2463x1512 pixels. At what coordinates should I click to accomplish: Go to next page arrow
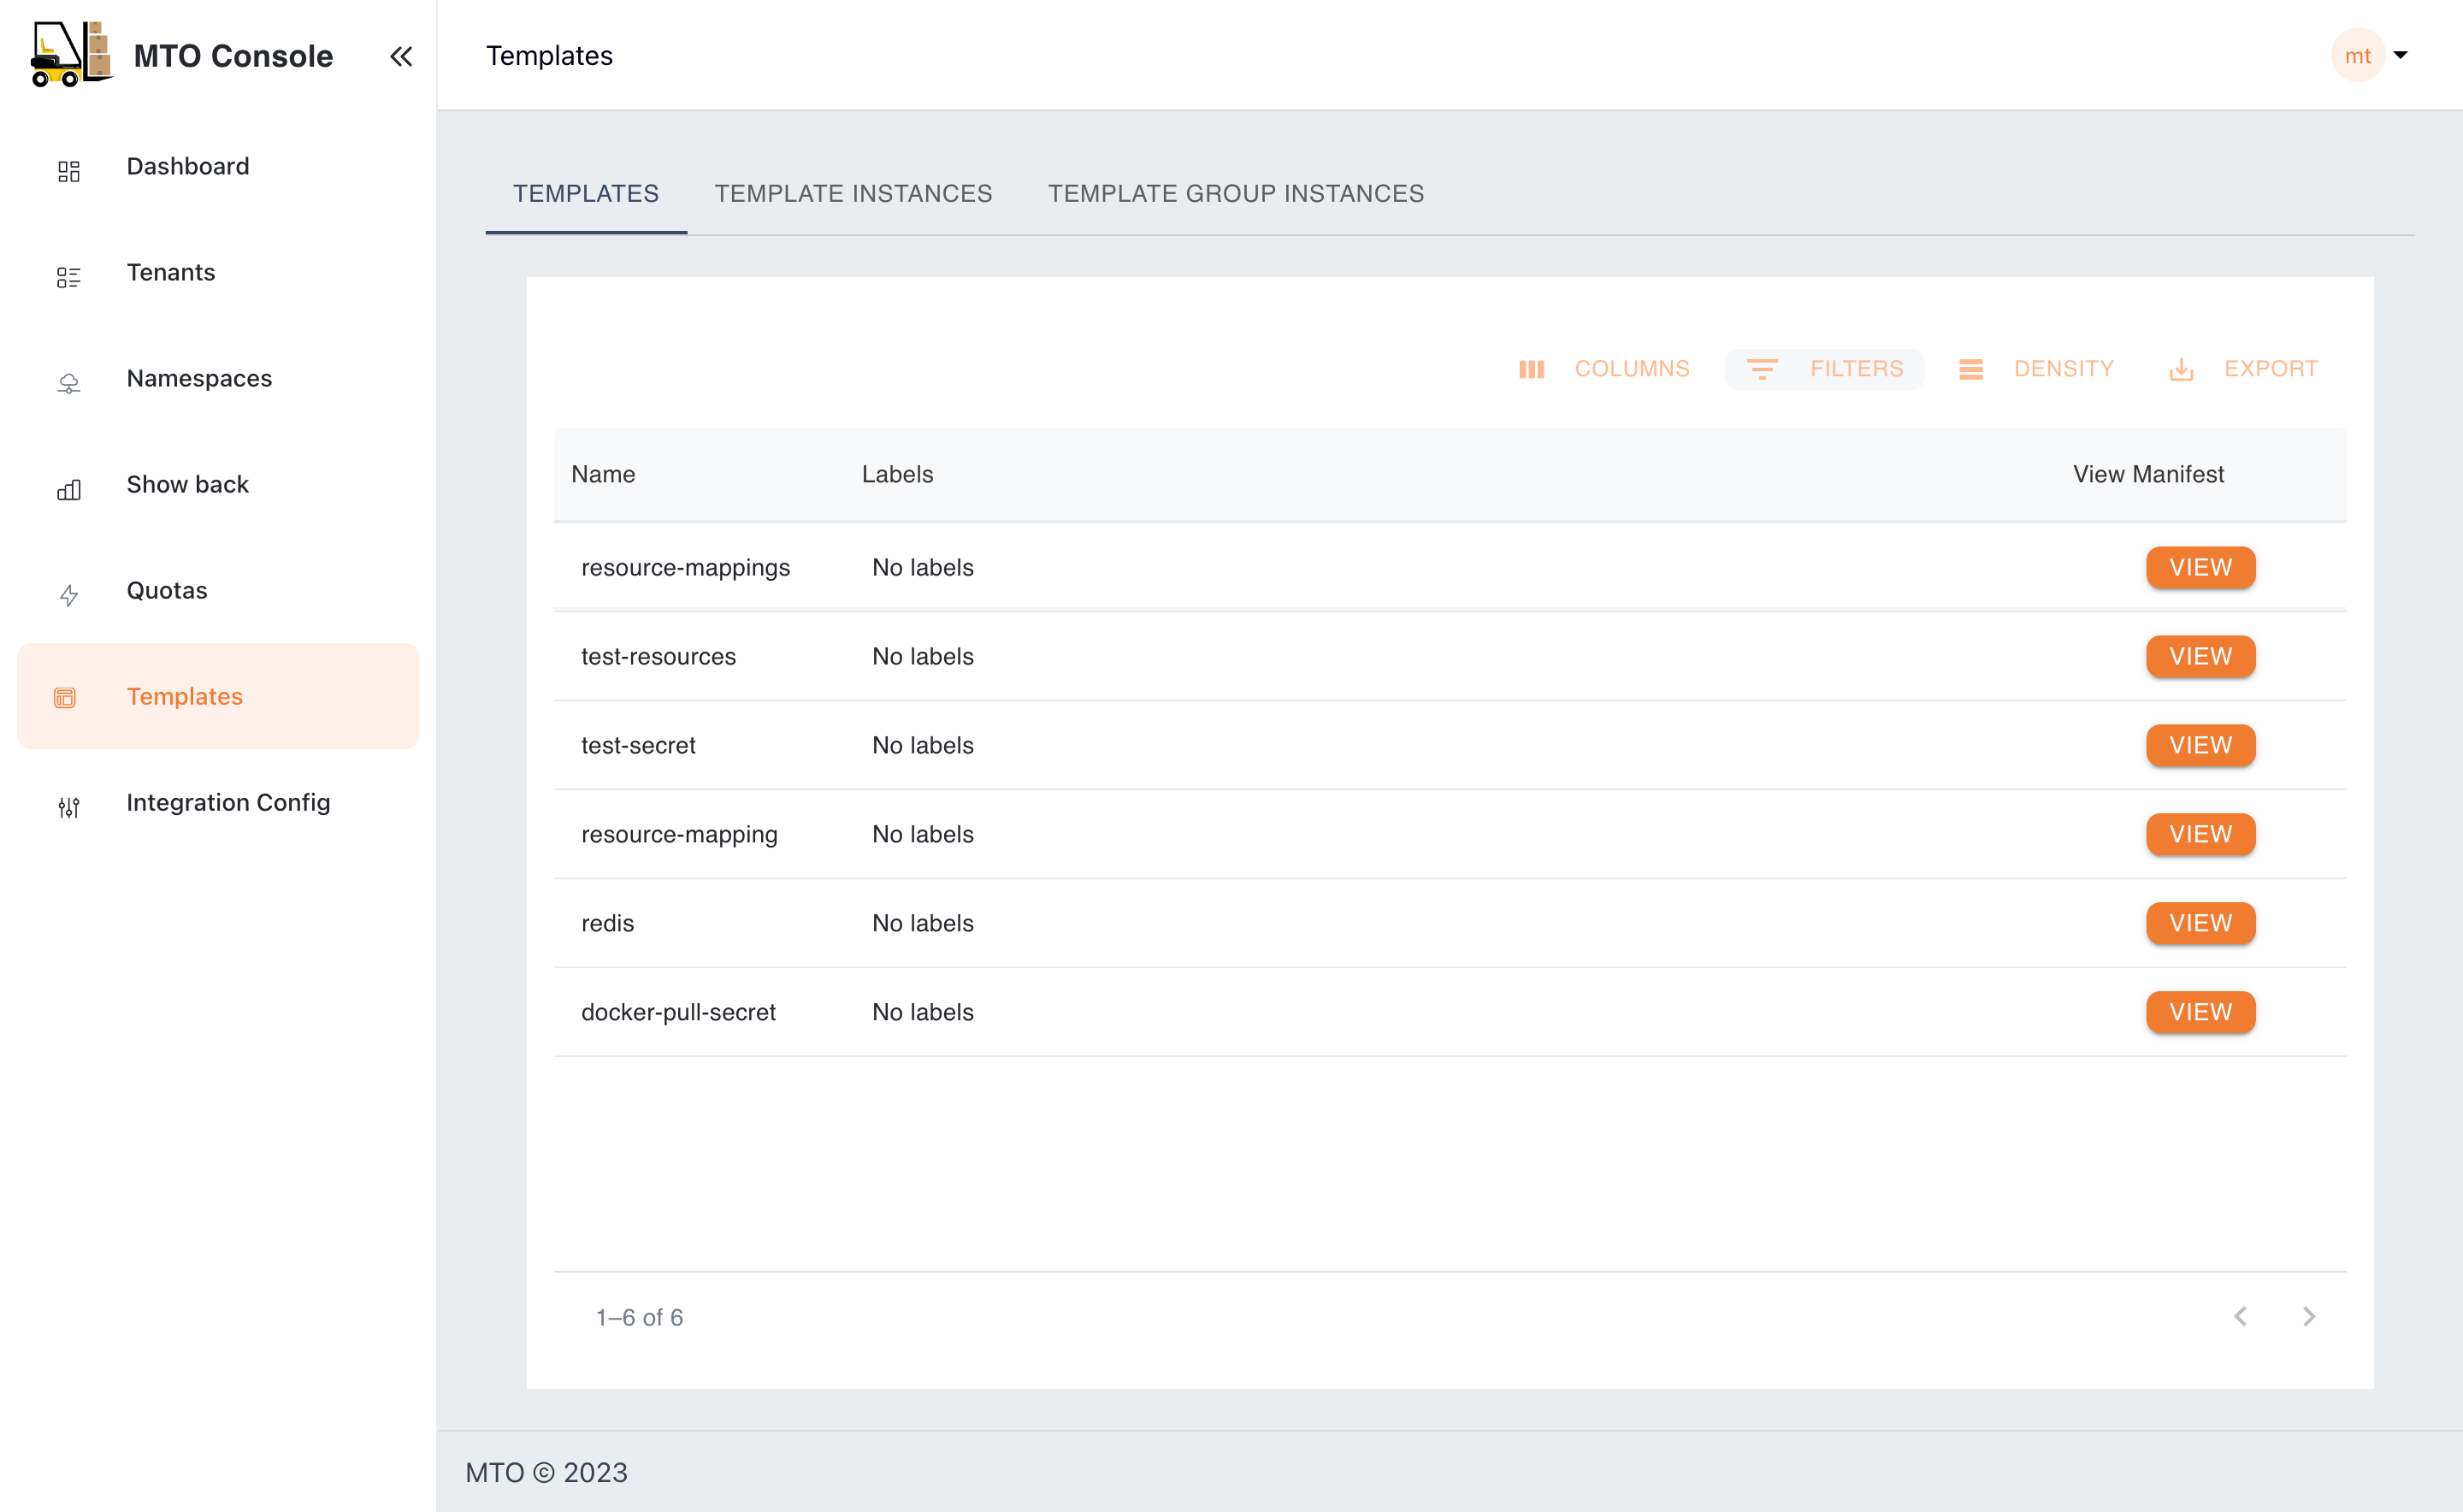(2308, 1316)
